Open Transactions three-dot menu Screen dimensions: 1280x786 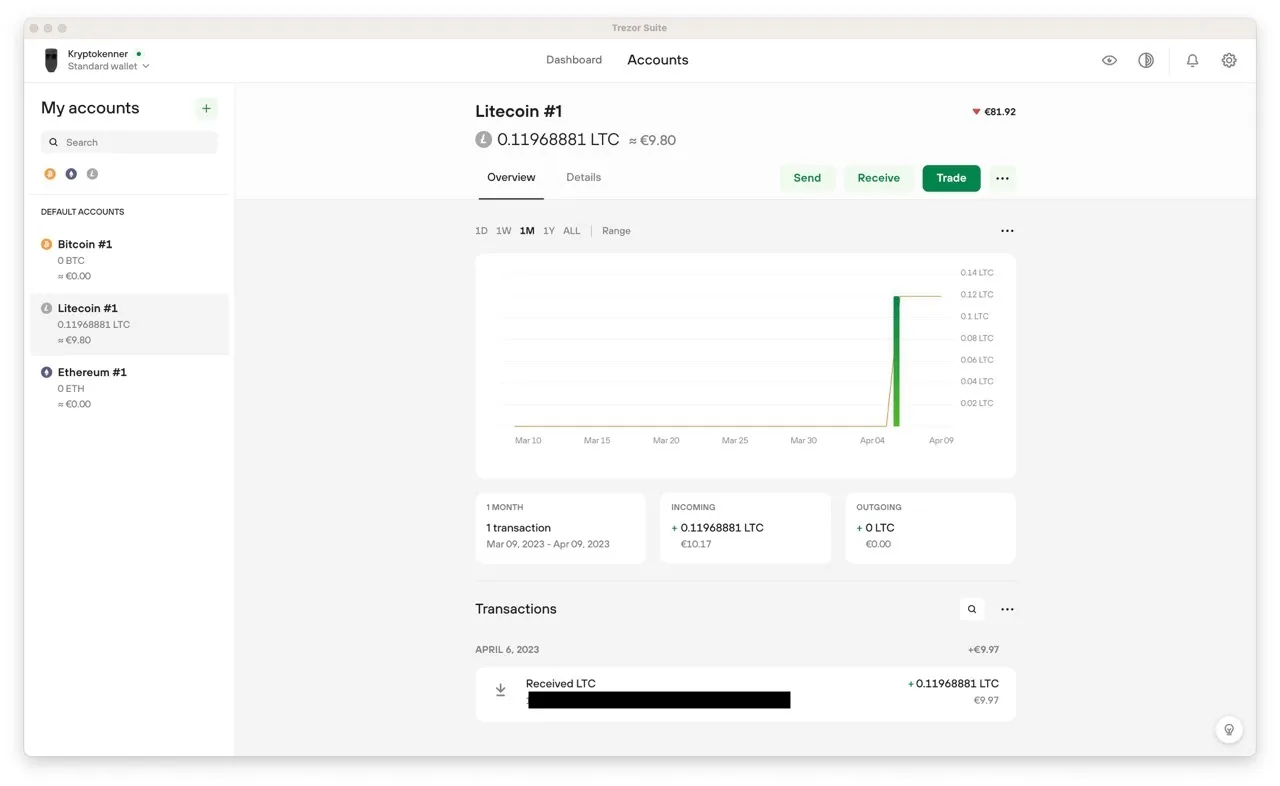point(1007,609)
